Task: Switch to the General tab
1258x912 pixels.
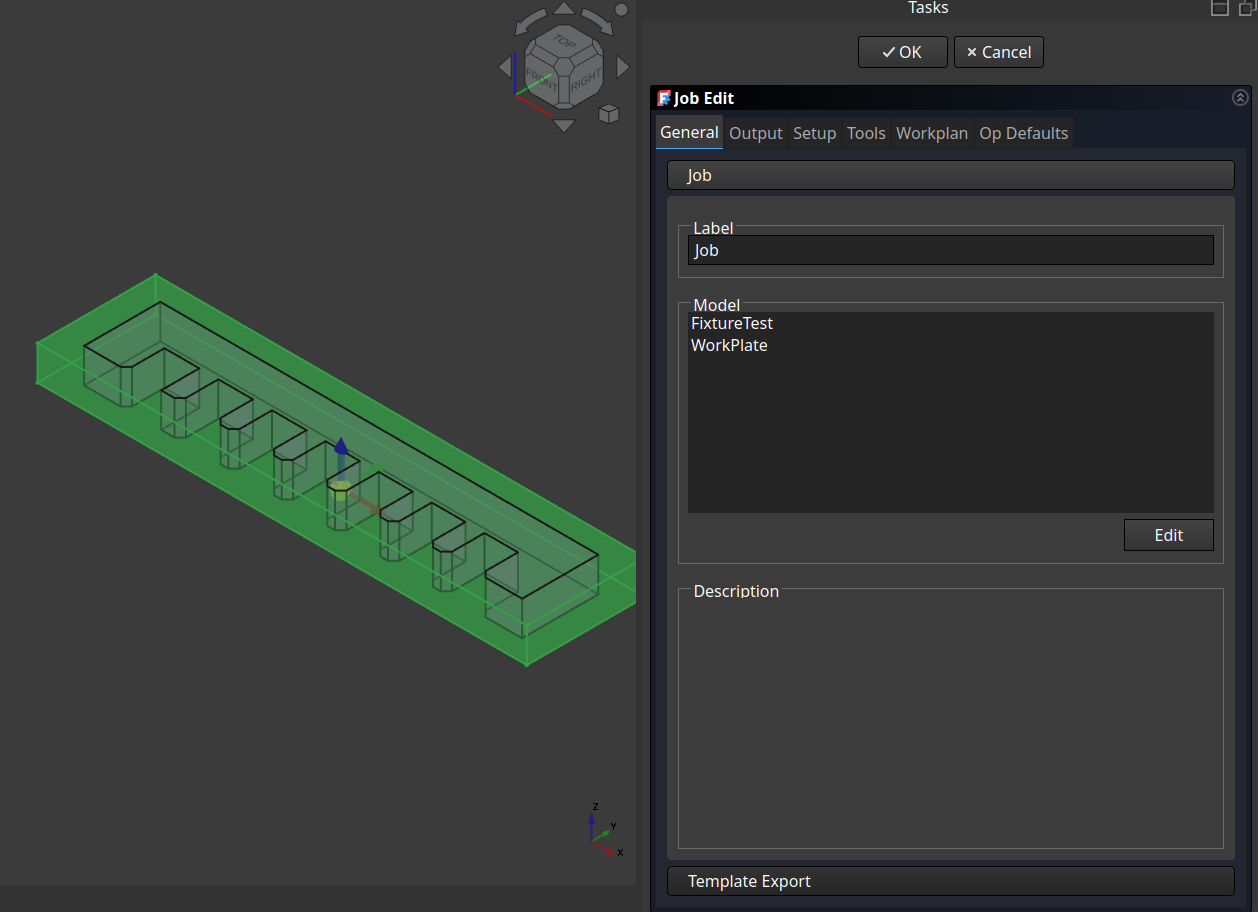Action: tap(689, 132)
